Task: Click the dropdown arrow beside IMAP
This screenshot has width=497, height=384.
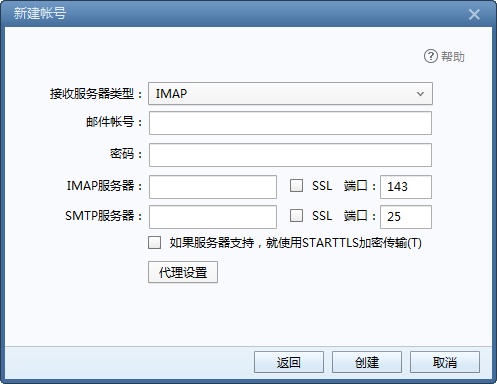Action: pyautogui.click(x=420, y=94)
